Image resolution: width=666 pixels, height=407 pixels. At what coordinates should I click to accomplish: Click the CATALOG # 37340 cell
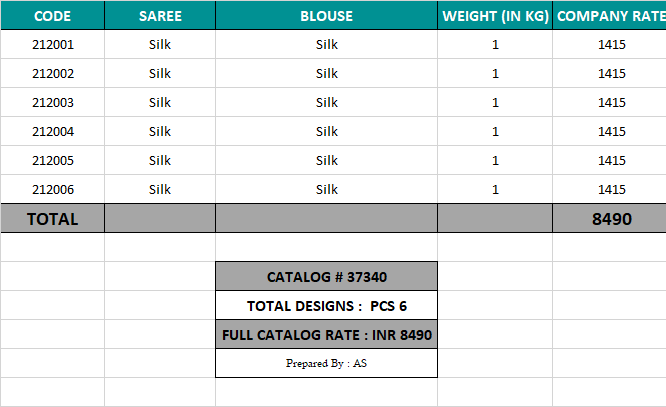click(326, 277)
